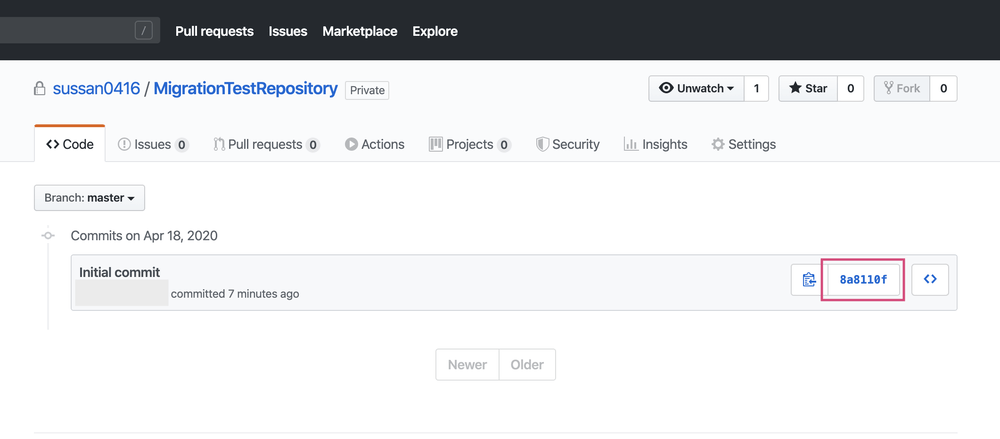Go to Explore in top navigation

coord(435,31)
